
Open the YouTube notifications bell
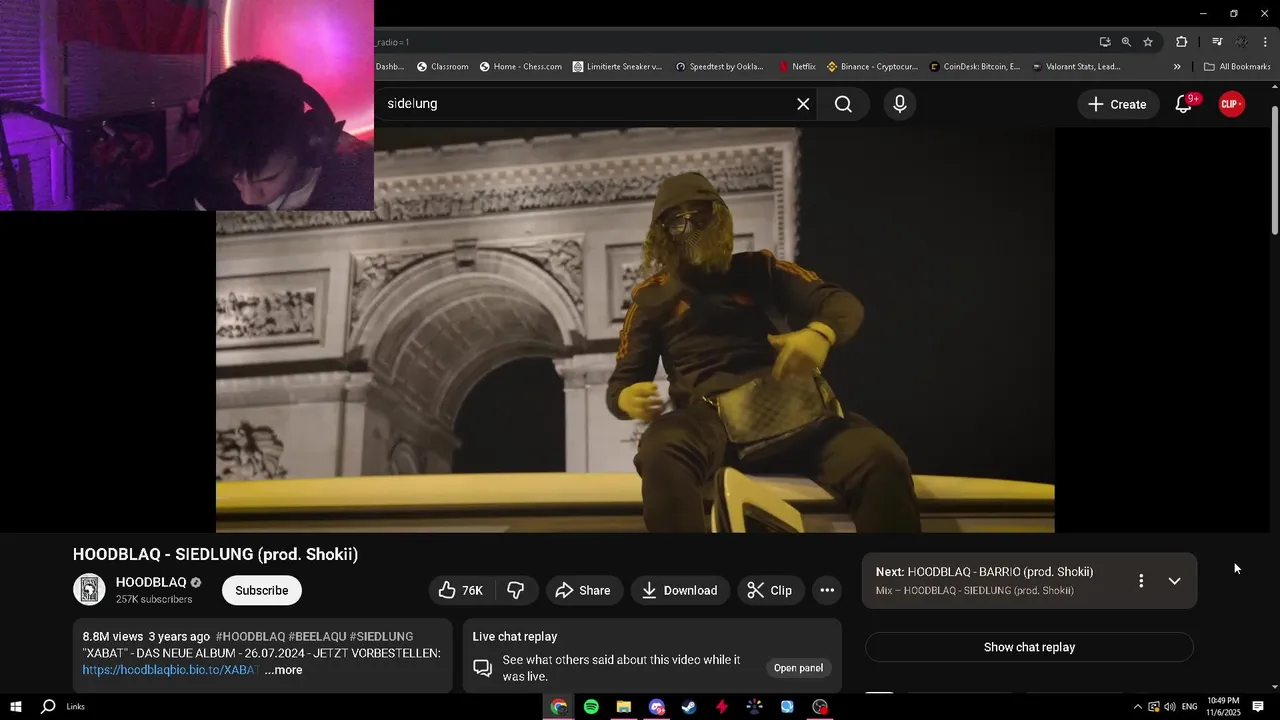coord(1184,104)
